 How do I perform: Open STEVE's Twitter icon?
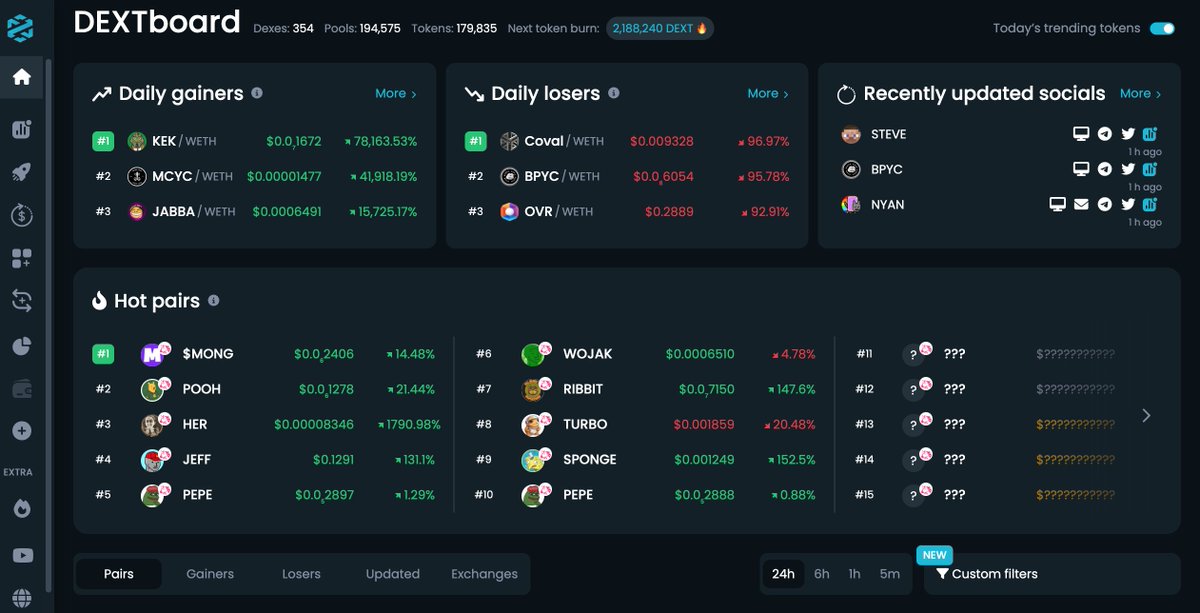pos(1128,134)
